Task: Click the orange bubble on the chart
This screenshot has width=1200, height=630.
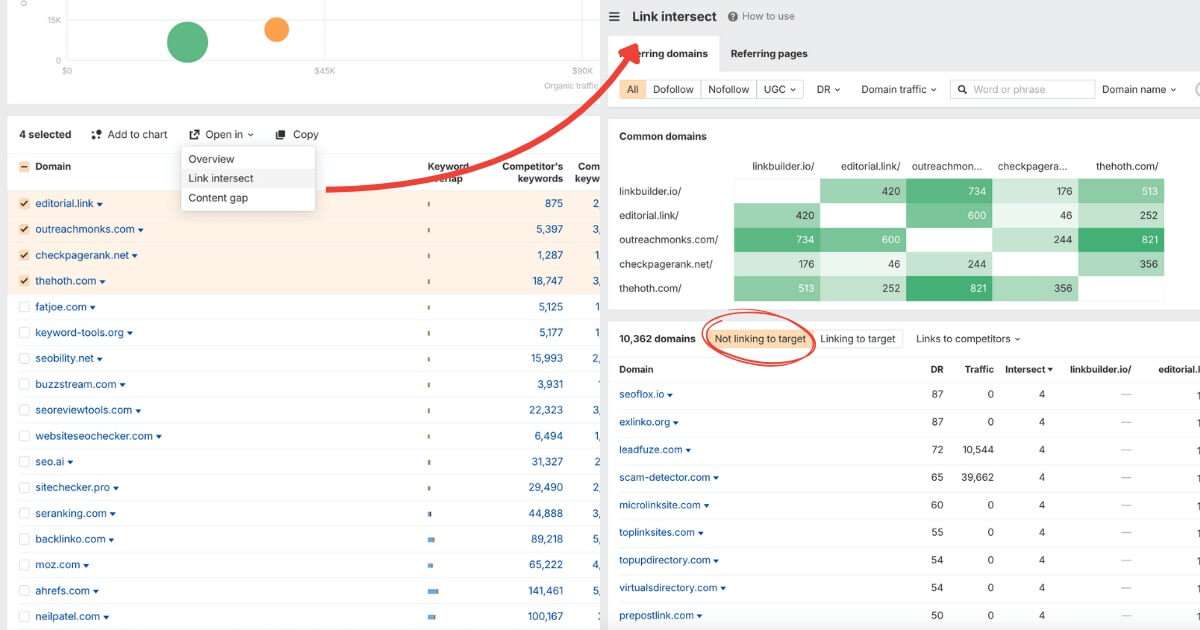Action: click(276, 29)
